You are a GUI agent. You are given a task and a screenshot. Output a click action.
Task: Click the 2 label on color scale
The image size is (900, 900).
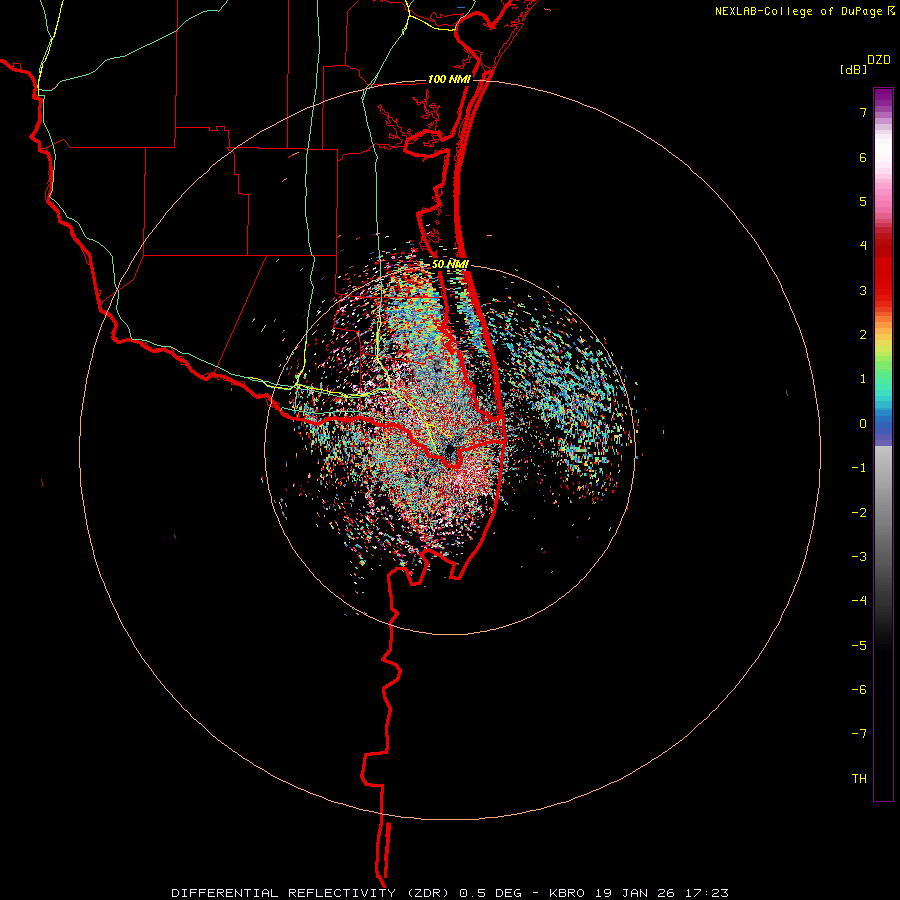click(x=863, y=335)
